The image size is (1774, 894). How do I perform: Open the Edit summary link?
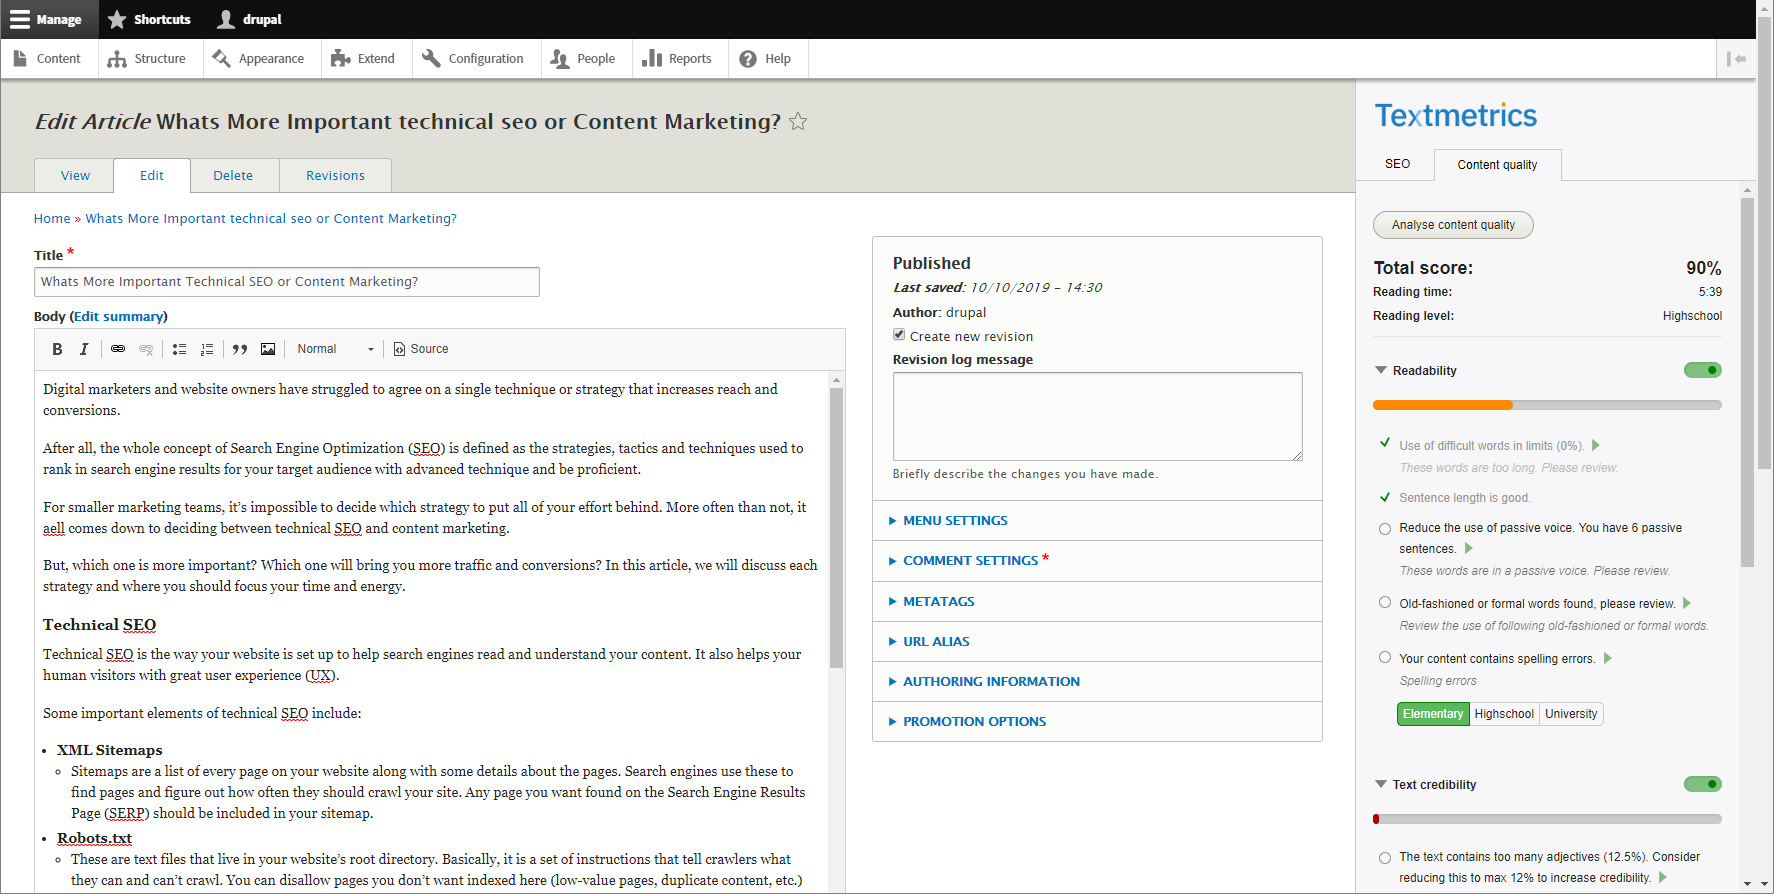coord(119,316)
